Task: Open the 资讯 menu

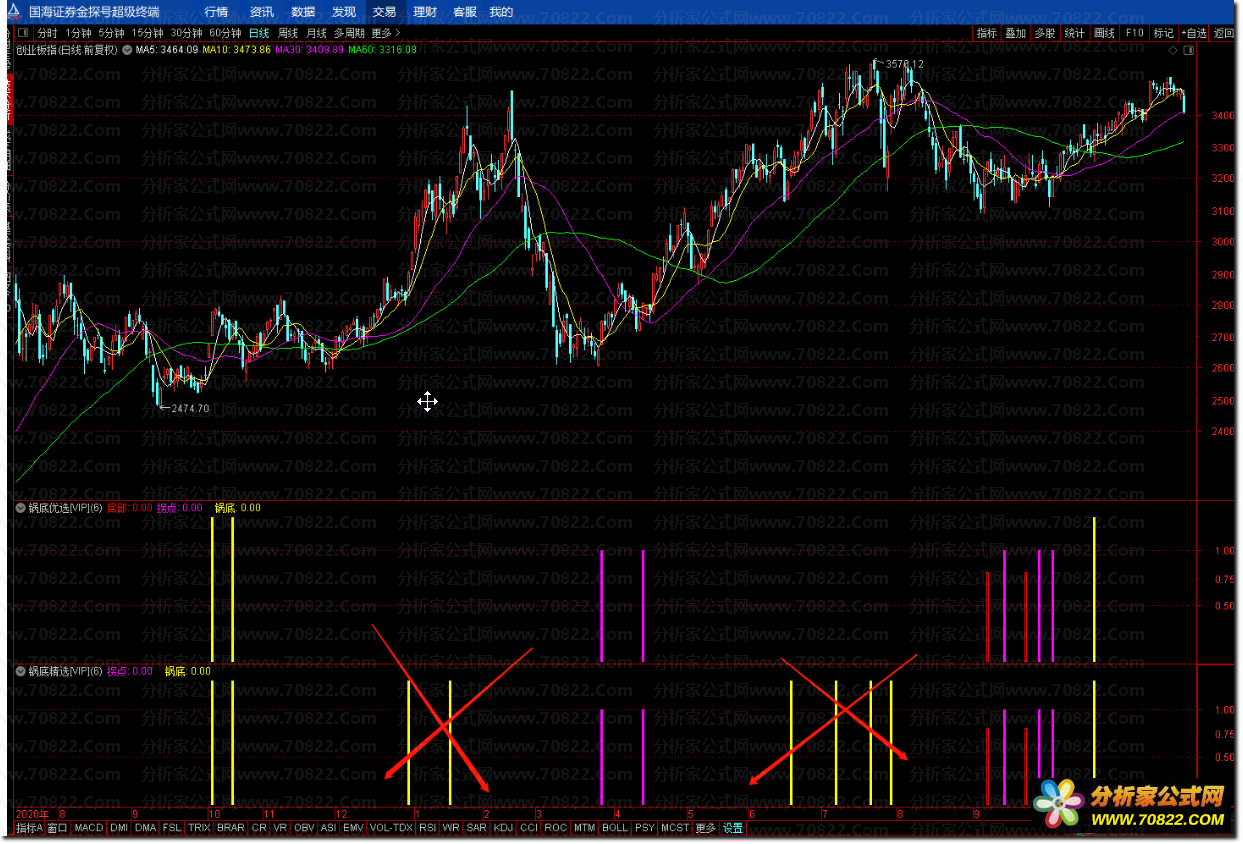Action: (262, 12)
